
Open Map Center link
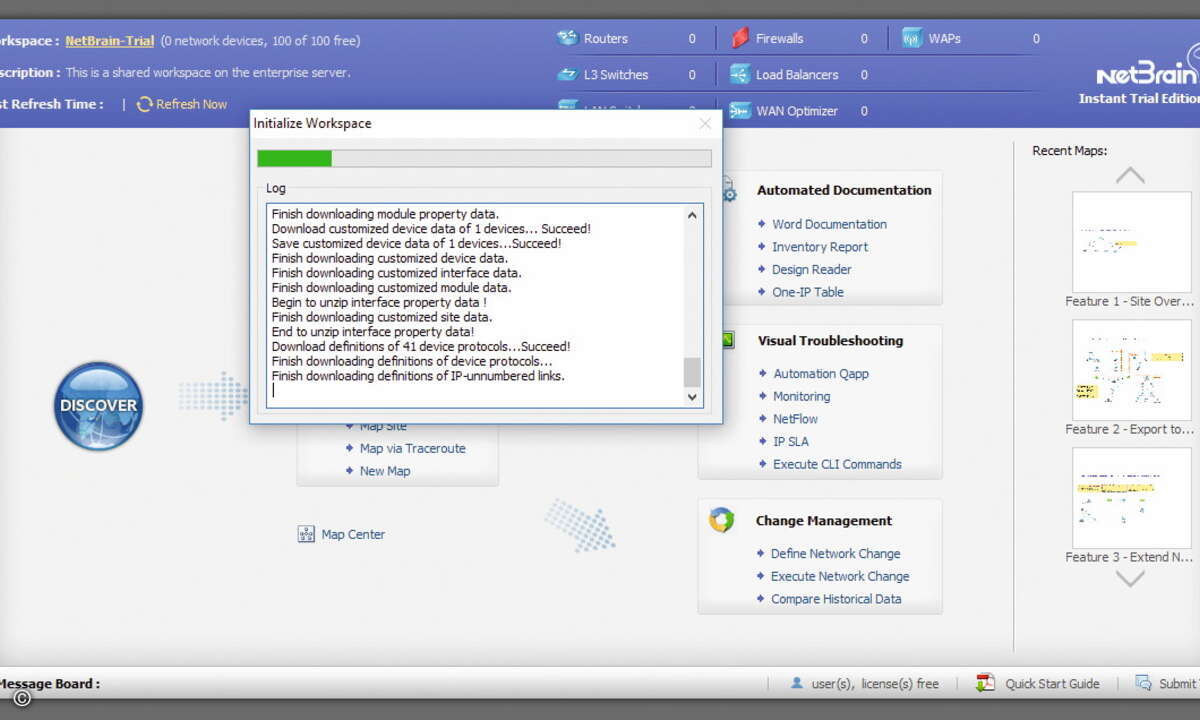tap(353, 534)
